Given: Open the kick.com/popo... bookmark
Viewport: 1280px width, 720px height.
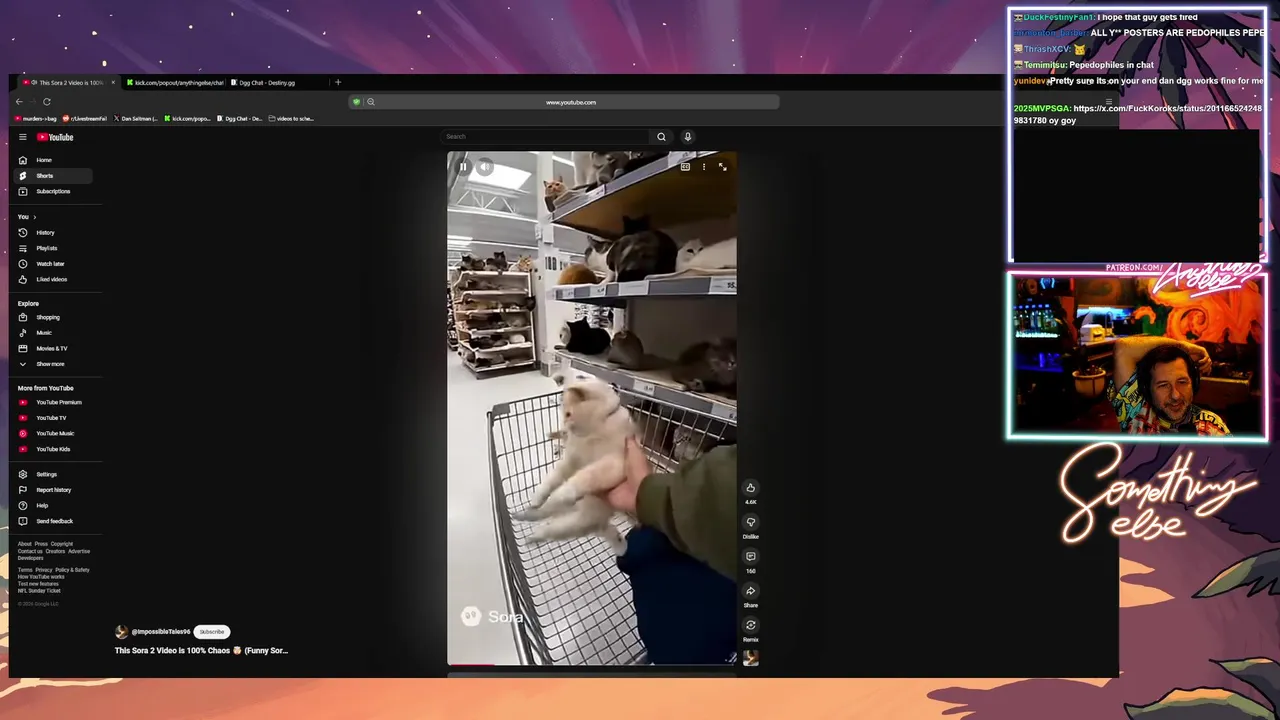Looking at the screenshot, I should coord(188,119).
